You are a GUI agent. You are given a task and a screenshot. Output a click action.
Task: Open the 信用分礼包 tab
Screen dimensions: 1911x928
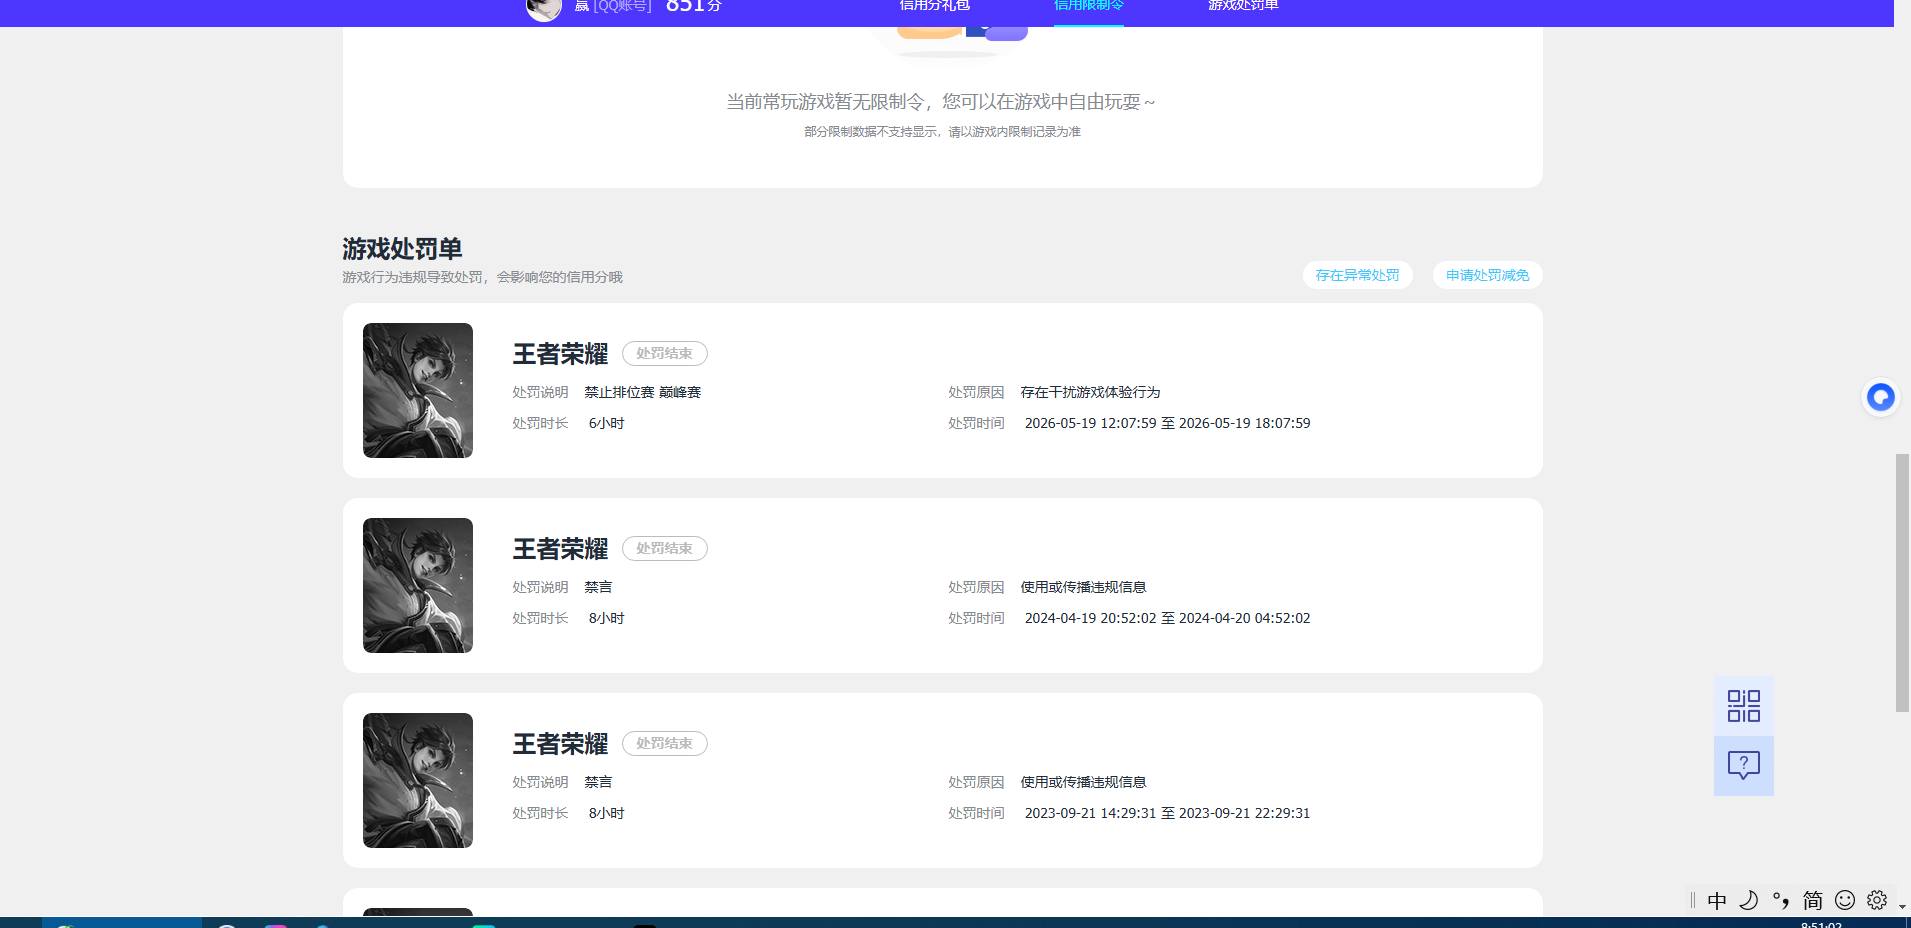tap(934, 6)
